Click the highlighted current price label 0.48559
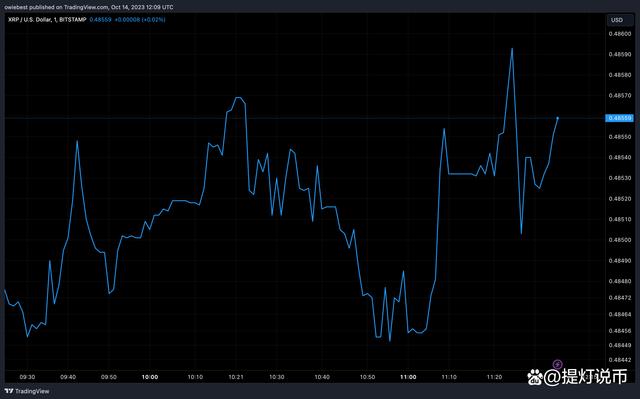 coord(619,118)
